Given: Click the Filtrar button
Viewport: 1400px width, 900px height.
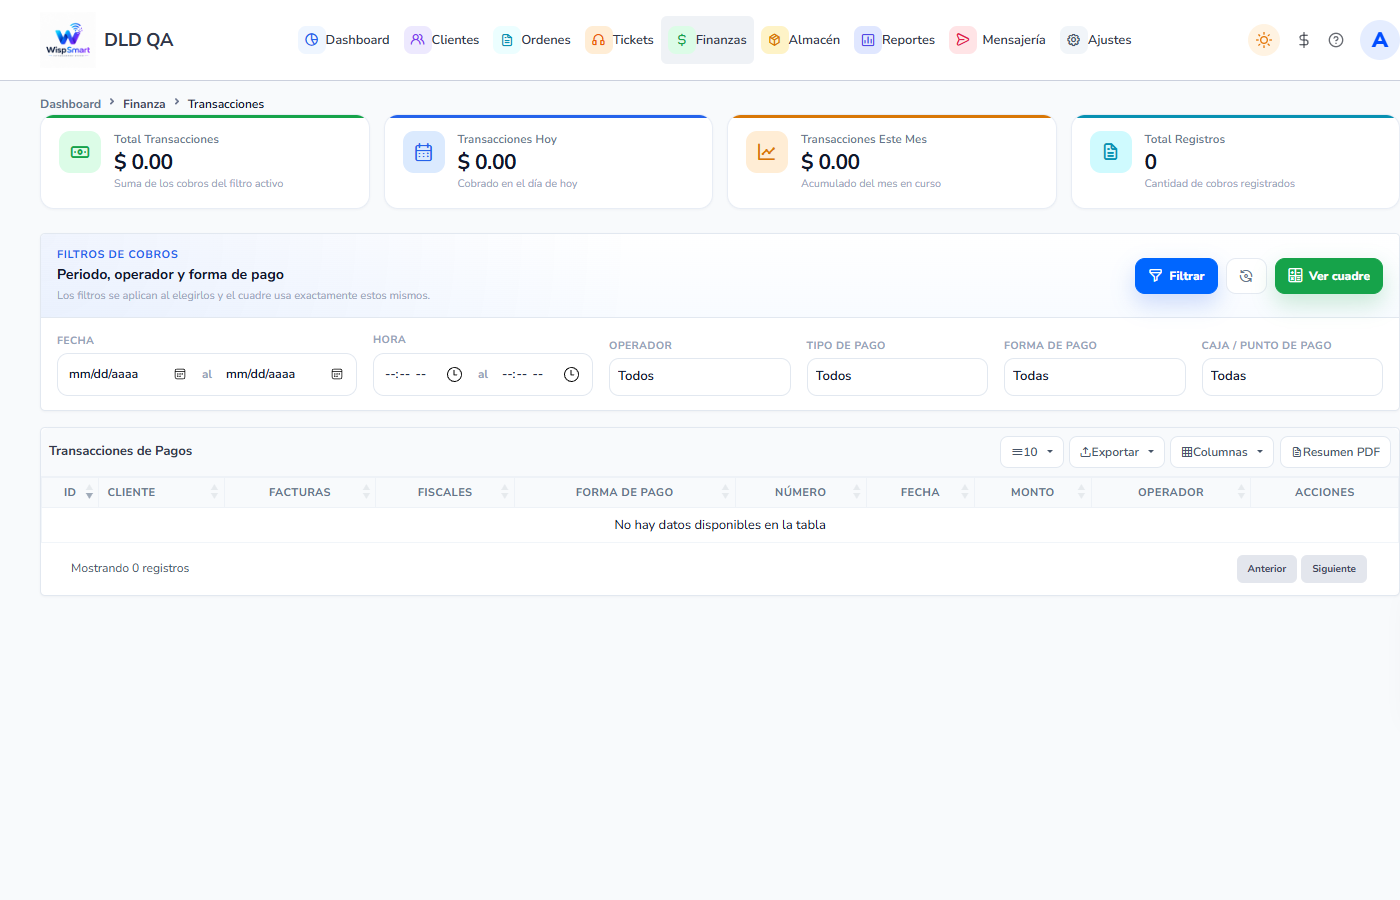Looking at the screenshot, I should 1176,276.
